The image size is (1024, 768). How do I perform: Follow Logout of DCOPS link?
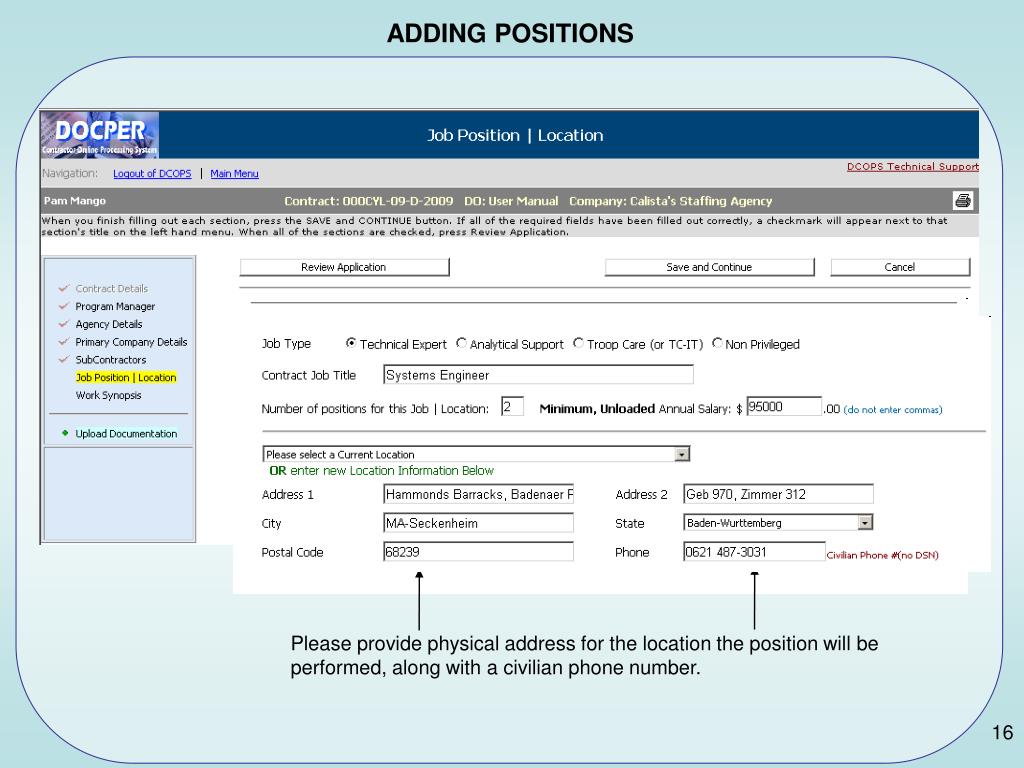[152, 174]
